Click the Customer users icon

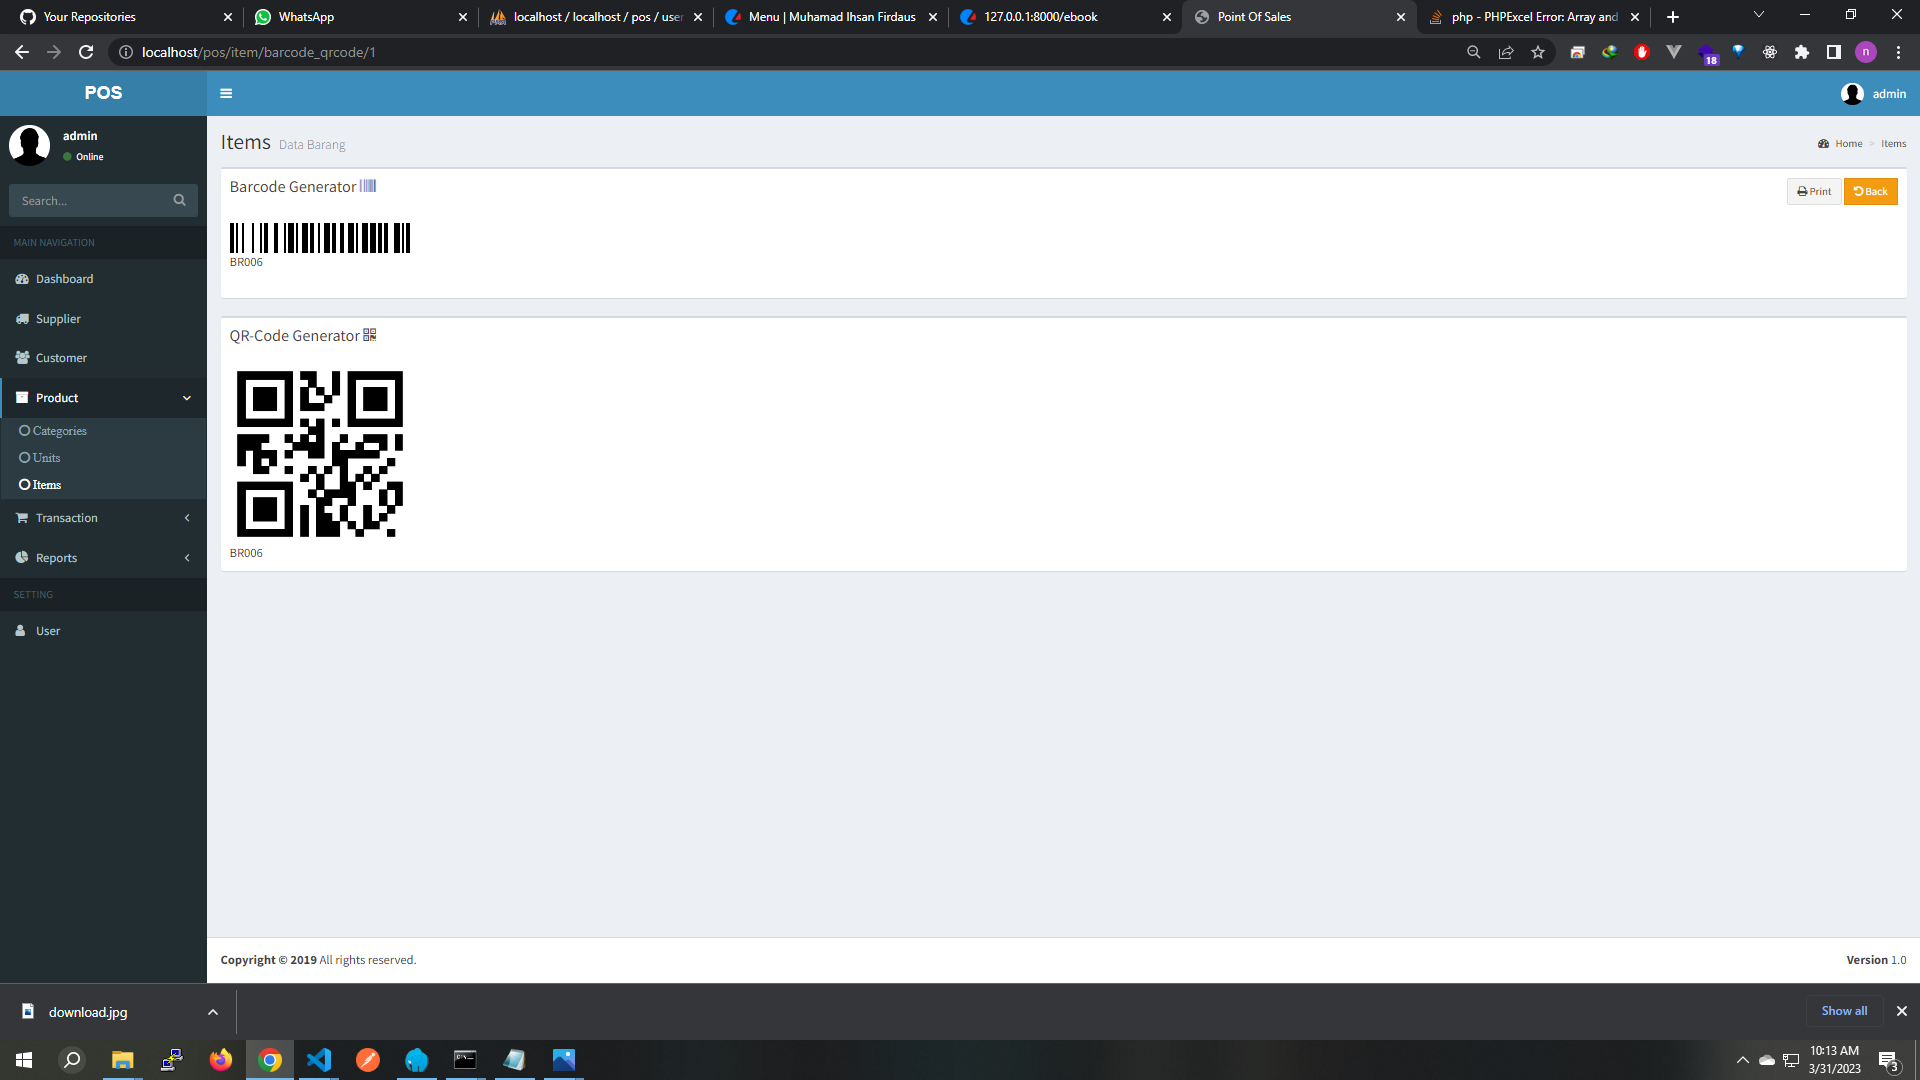22,358
